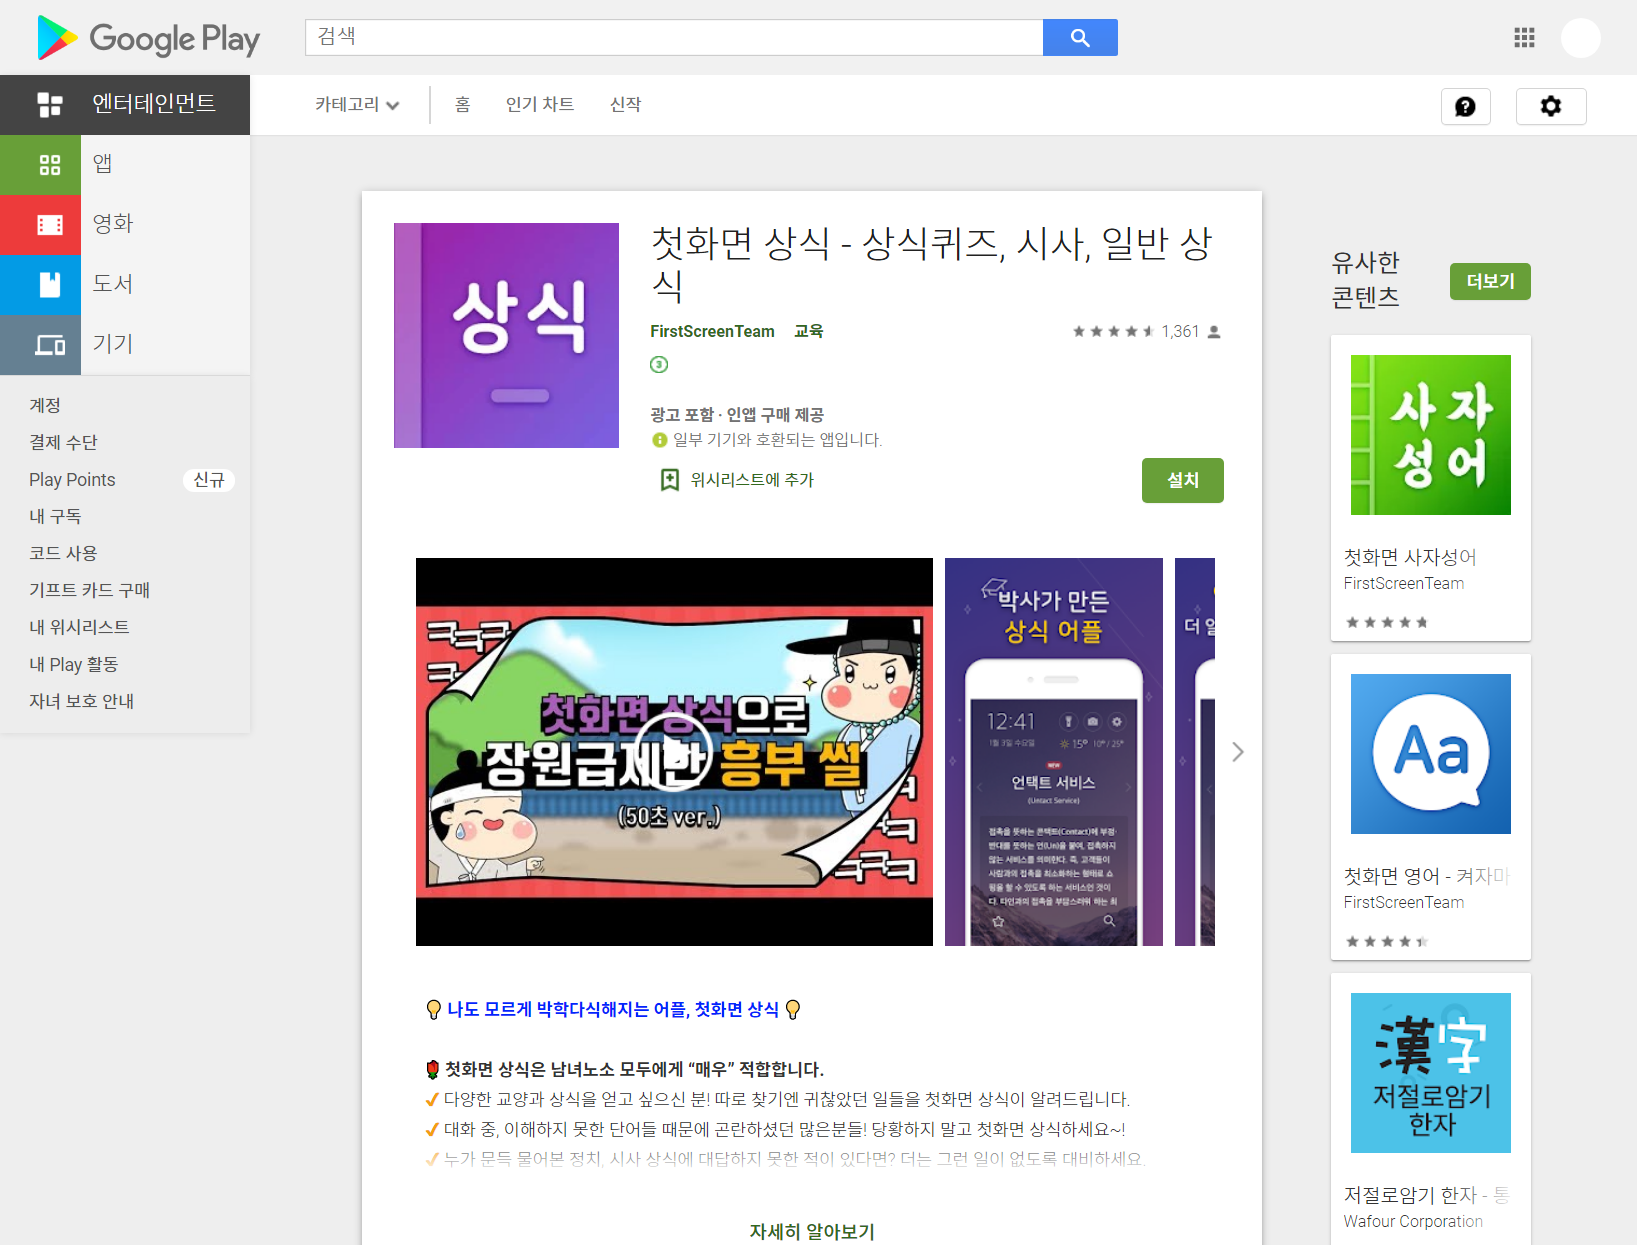Open the 교육 category link
Screen dimensions: 1637x1245
click(808, 331)
